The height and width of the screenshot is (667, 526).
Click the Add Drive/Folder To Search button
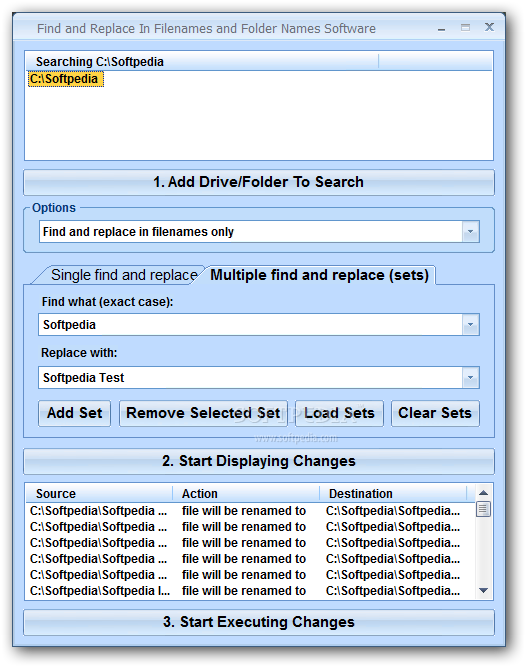click(259, 182)
